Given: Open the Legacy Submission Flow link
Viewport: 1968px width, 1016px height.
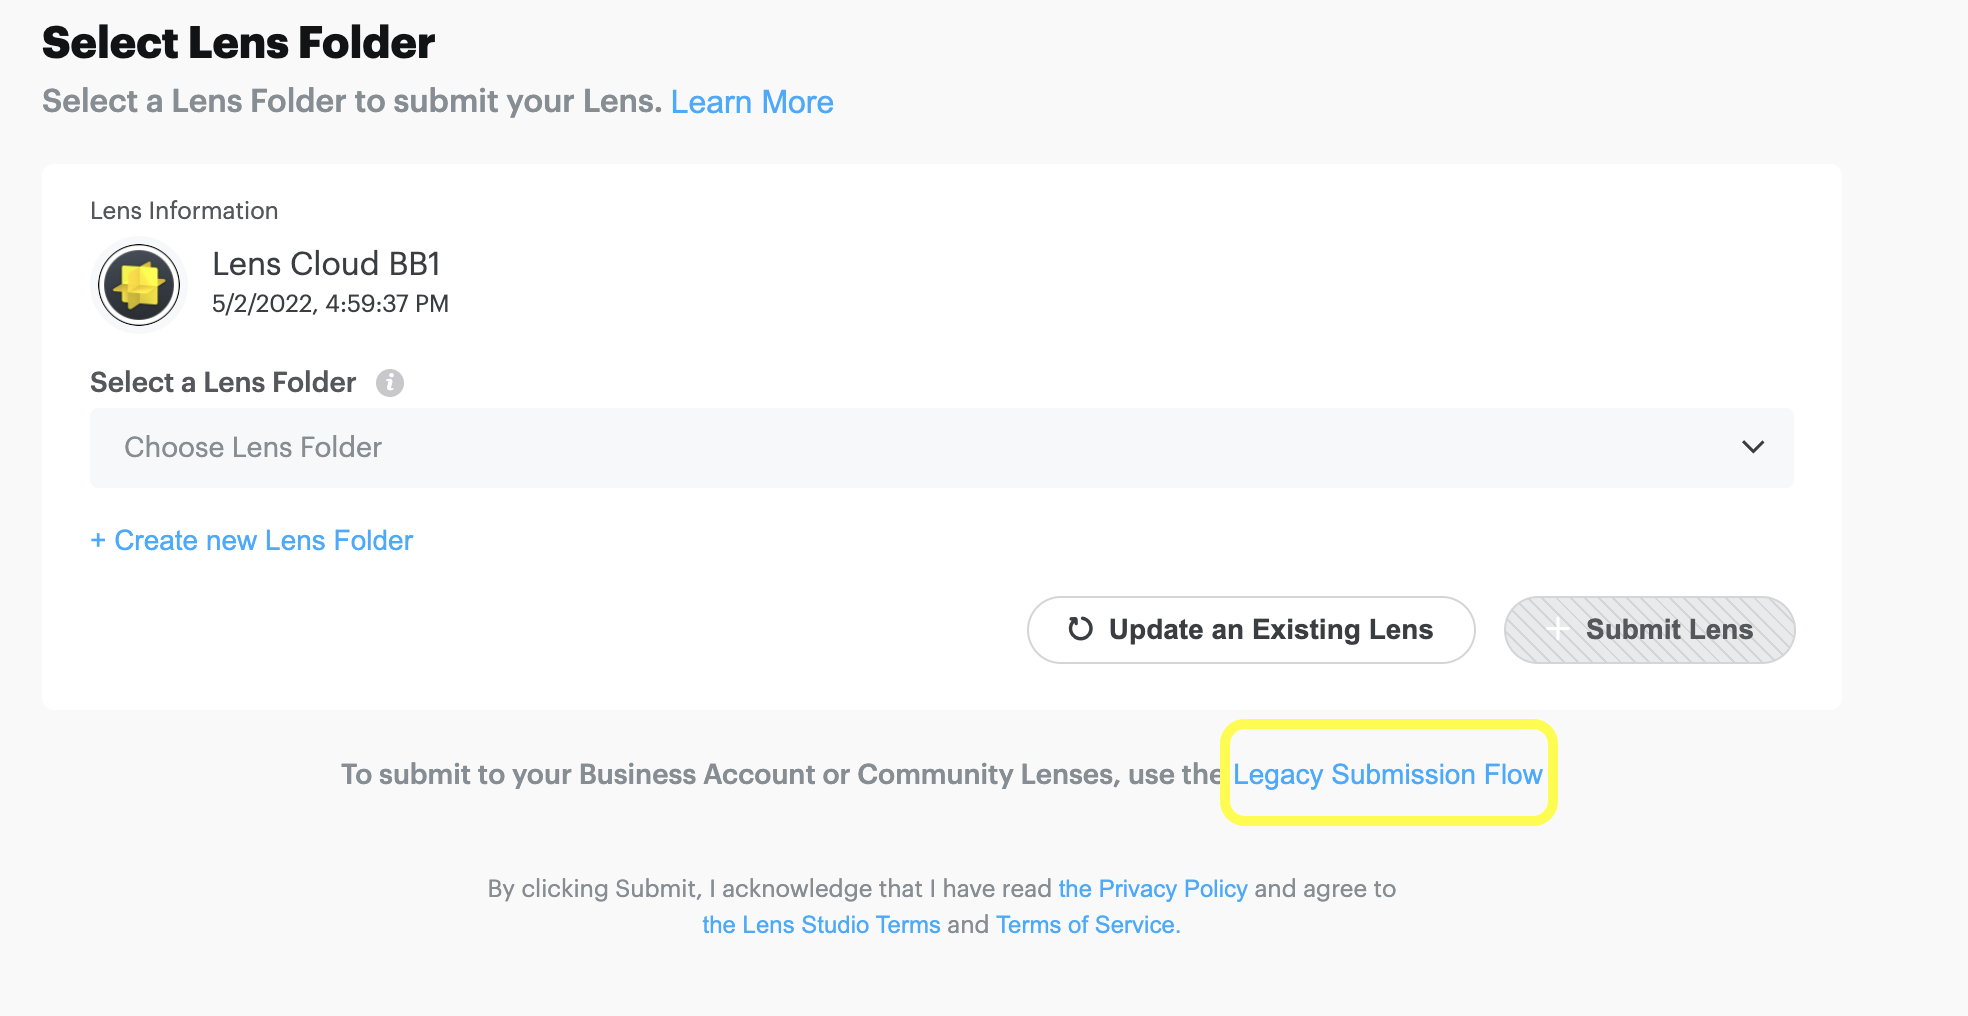Looking at the screenshot, I should click(1387, 775).
